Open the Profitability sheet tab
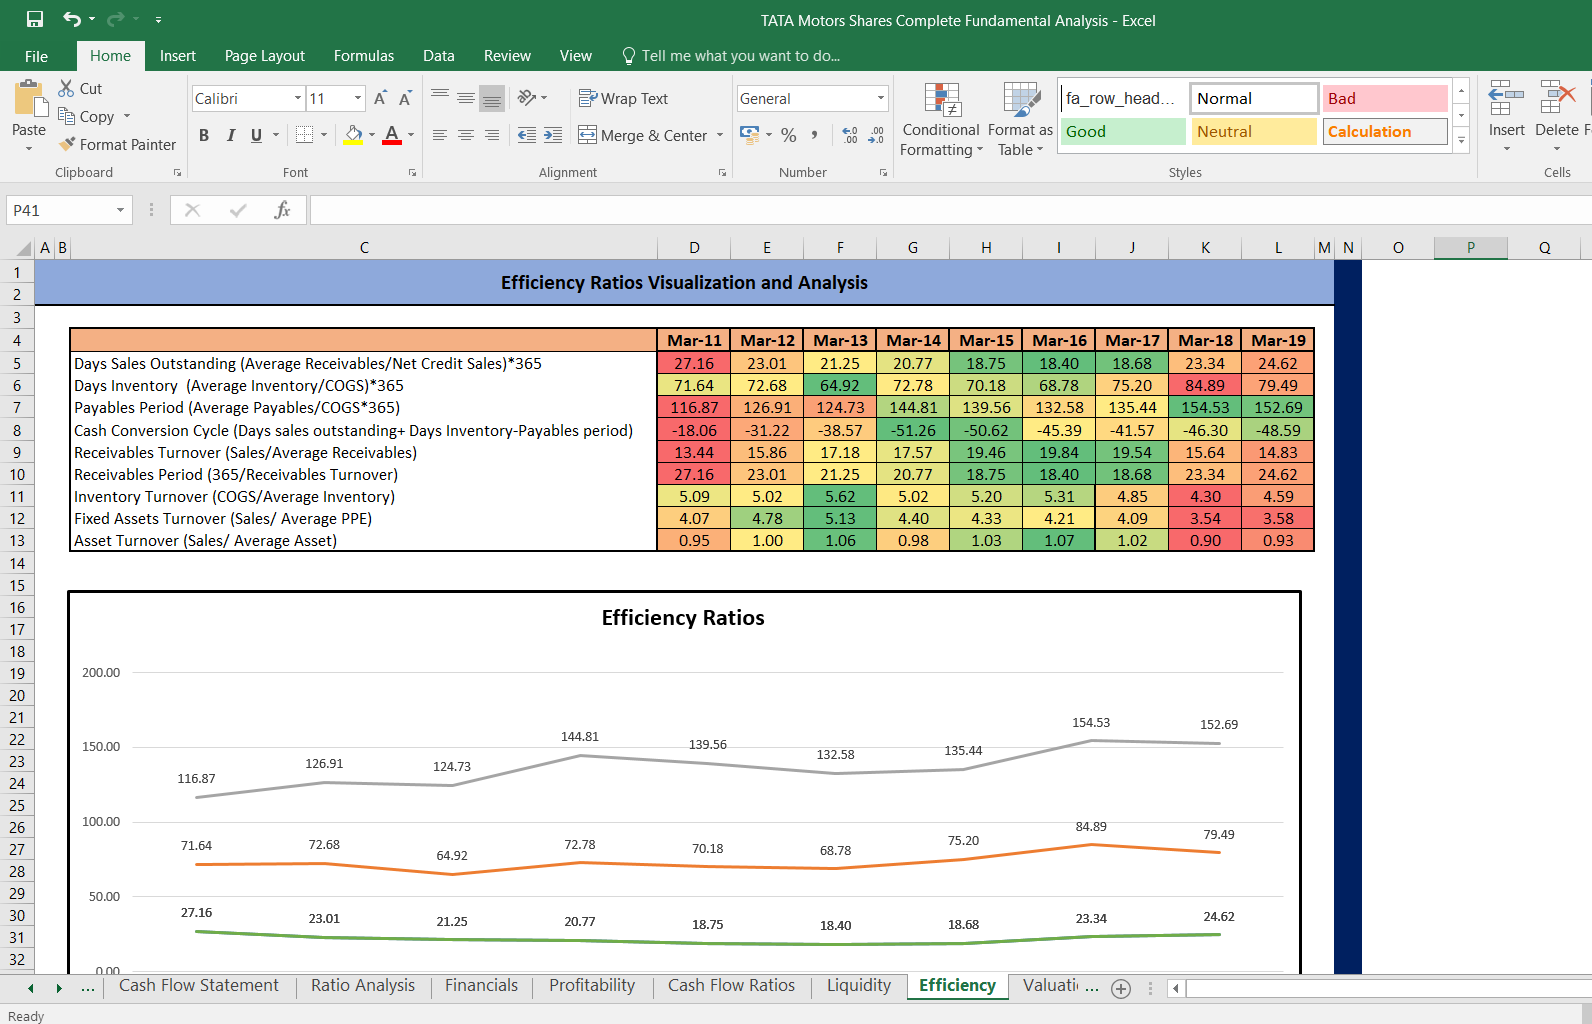 click(592, 985)
